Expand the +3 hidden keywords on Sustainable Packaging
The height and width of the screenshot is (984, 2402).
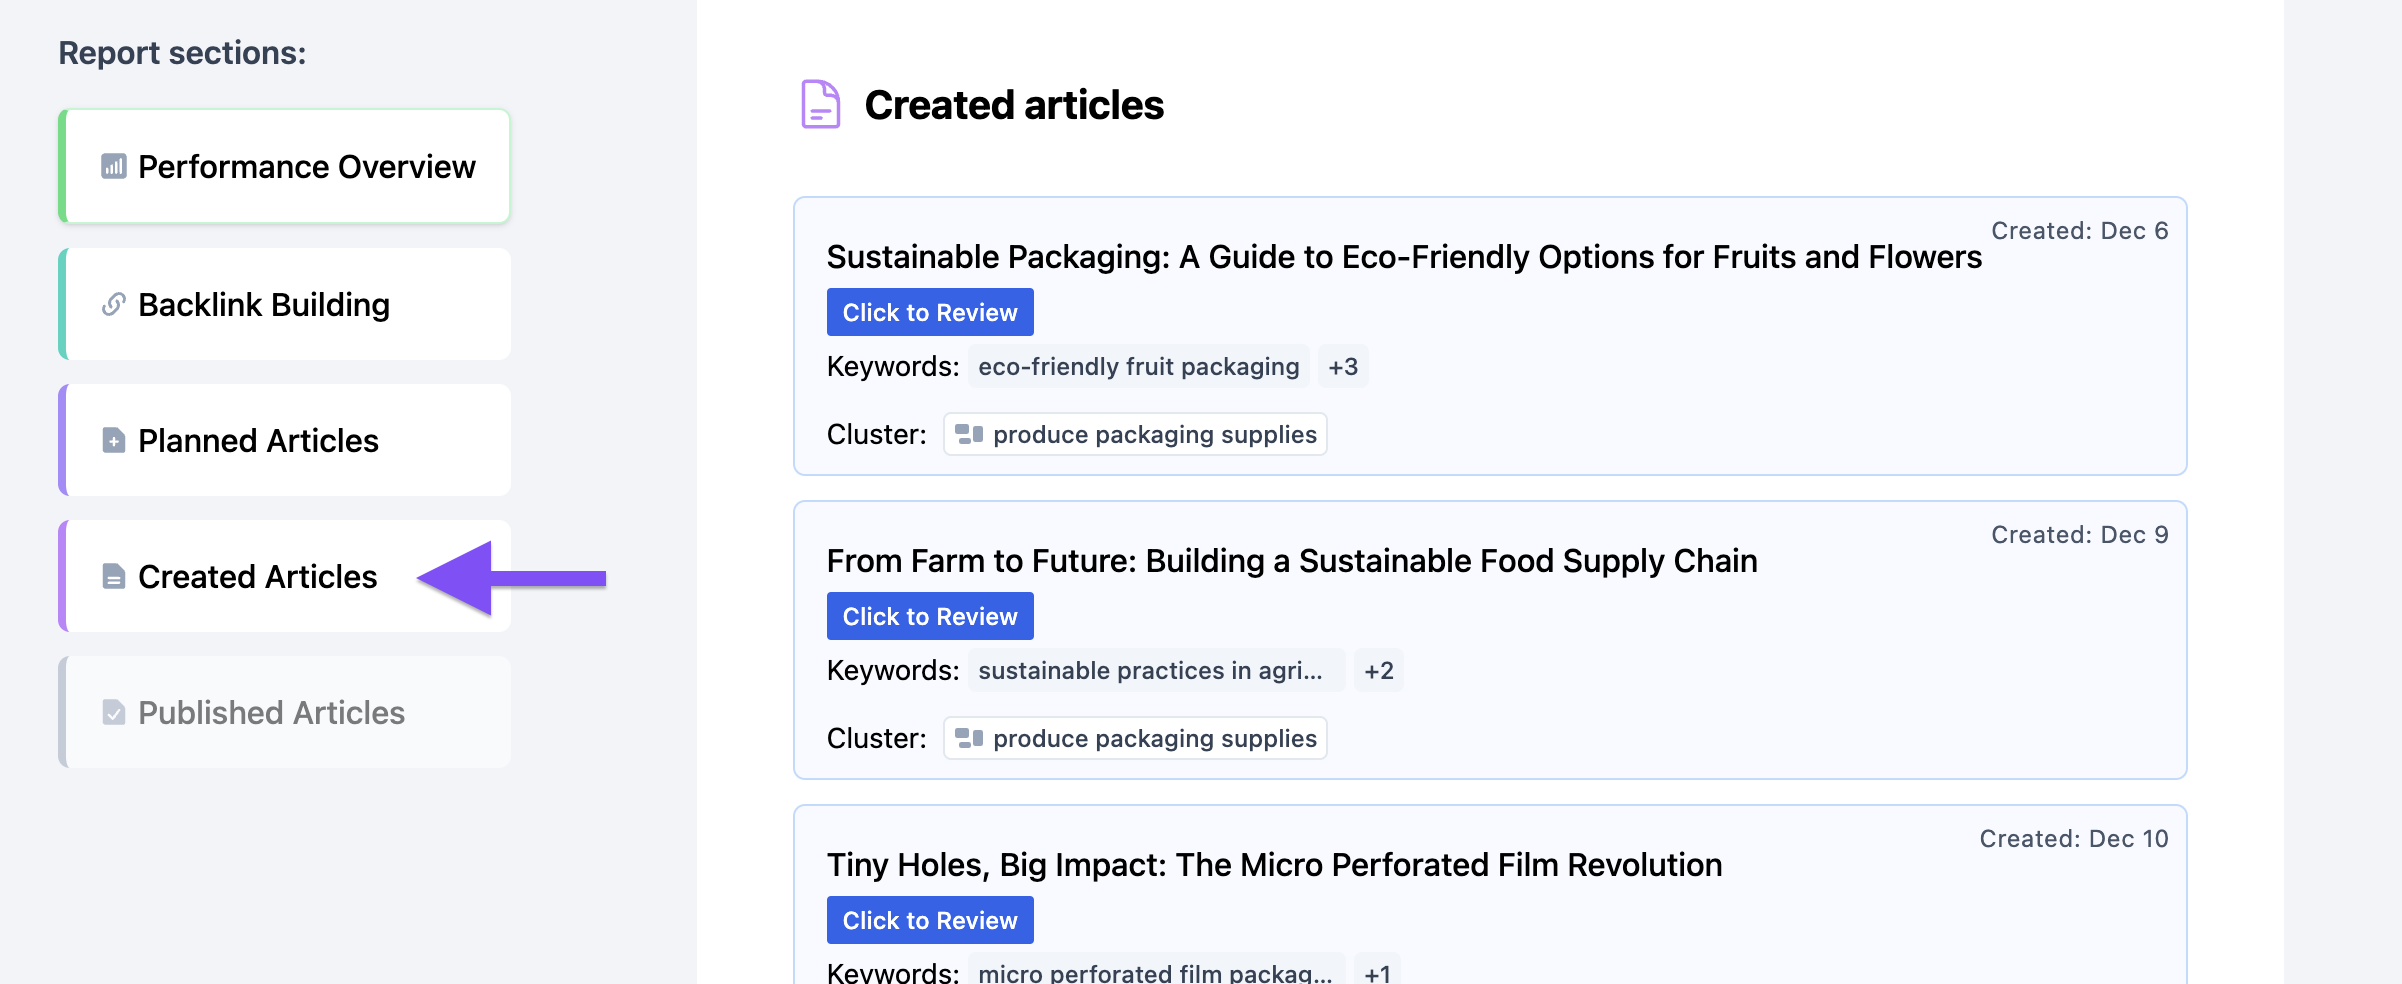coord(1343,366)
